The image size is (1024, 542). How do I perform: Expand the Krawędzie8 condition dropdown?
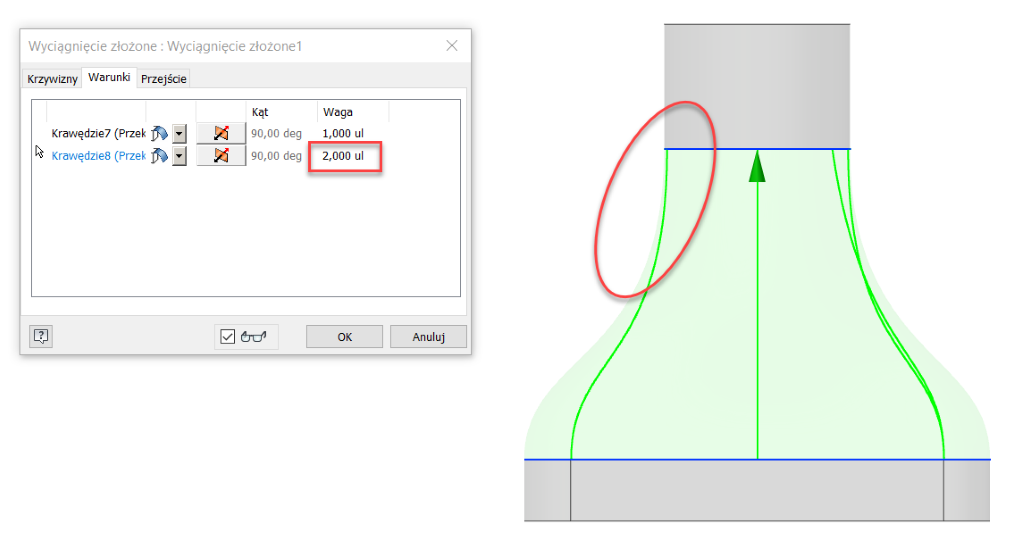[179, 156]
